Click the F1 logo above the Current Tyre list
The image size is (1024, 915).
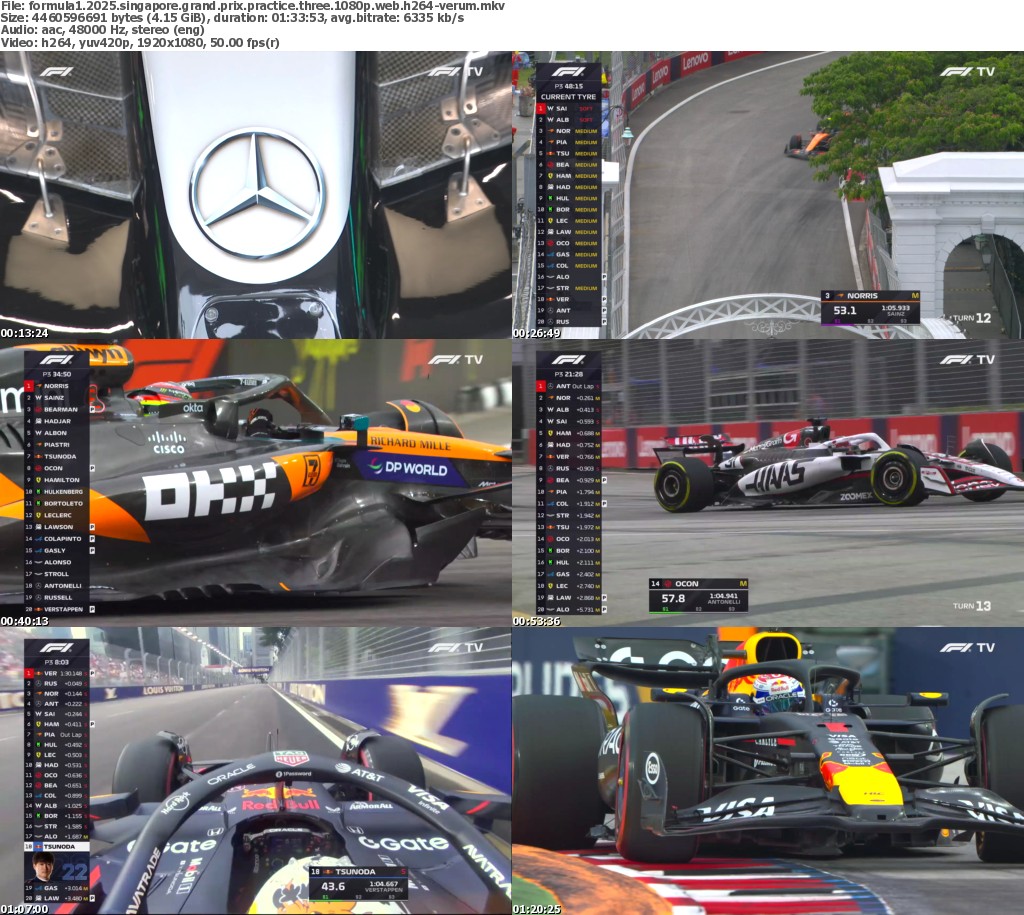click(x=568, y=71)
